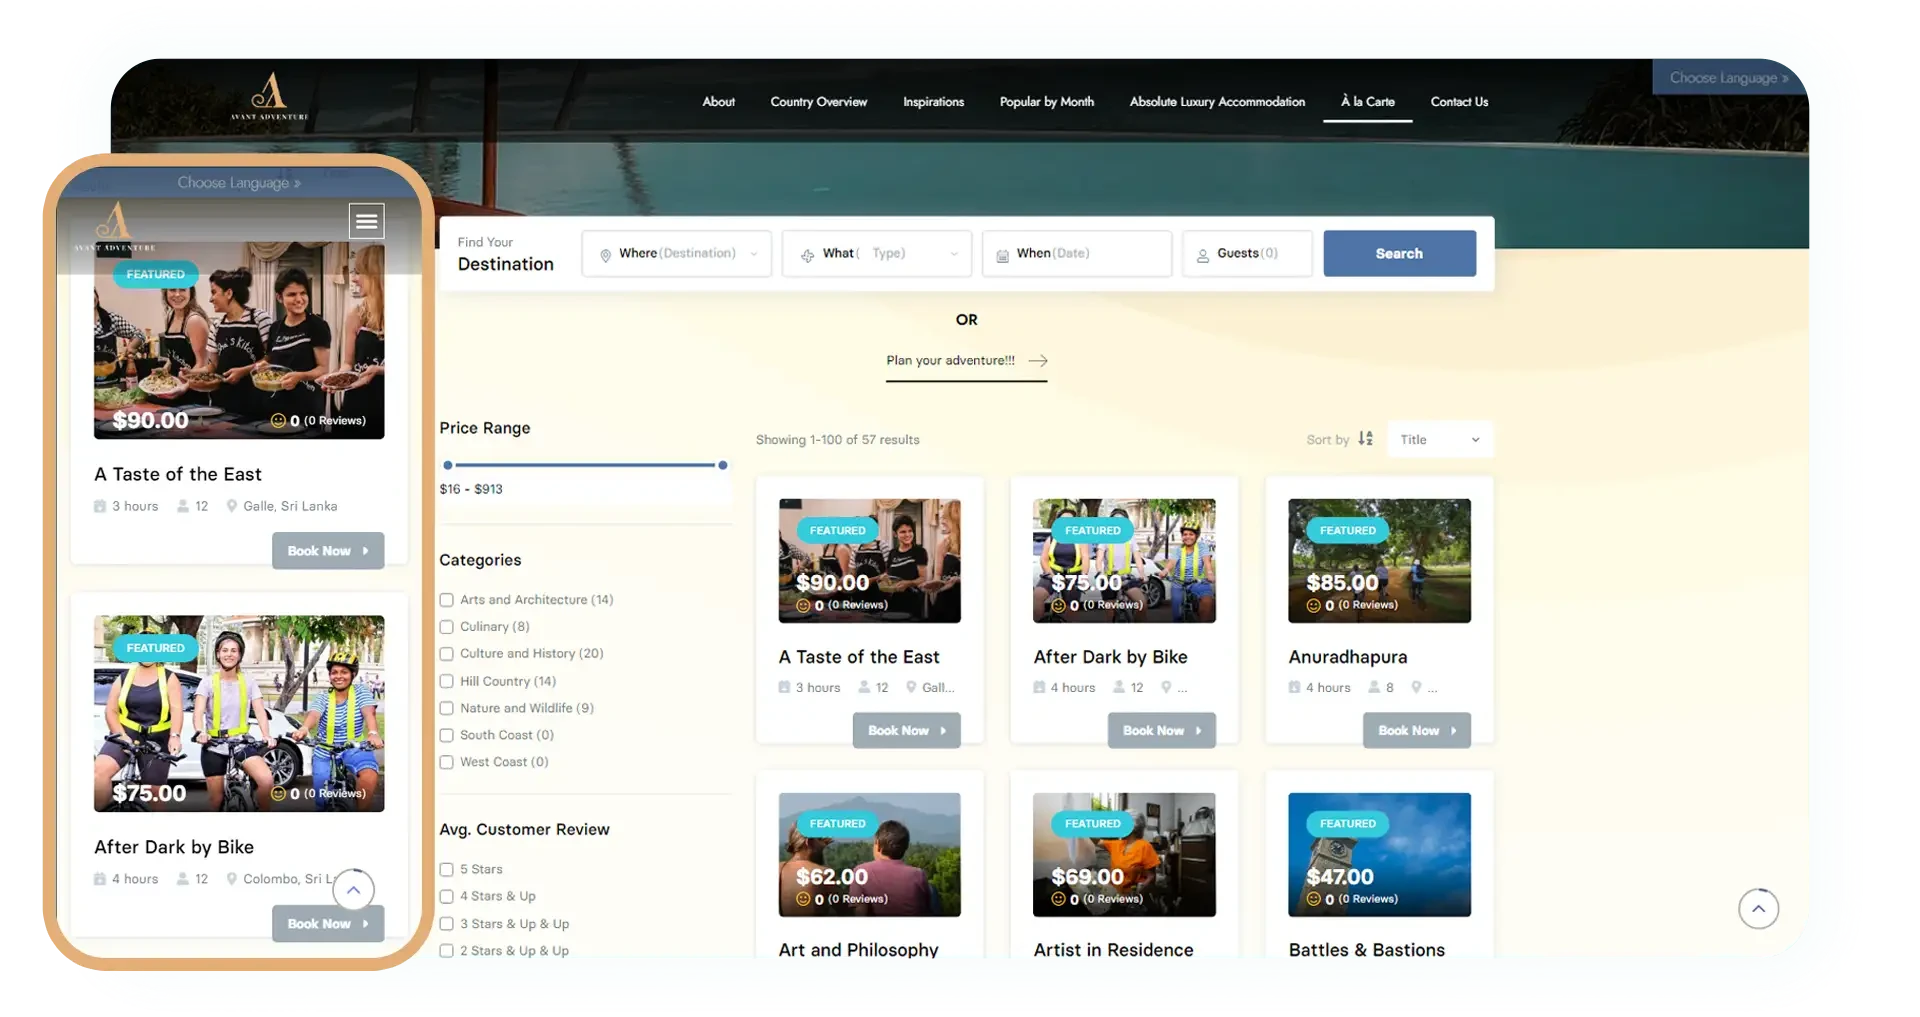Image resolution: width=1920 pixels, height=1017 pixels.
Task: Open the mobile hamburger menu icon
Action: point(366,221)
